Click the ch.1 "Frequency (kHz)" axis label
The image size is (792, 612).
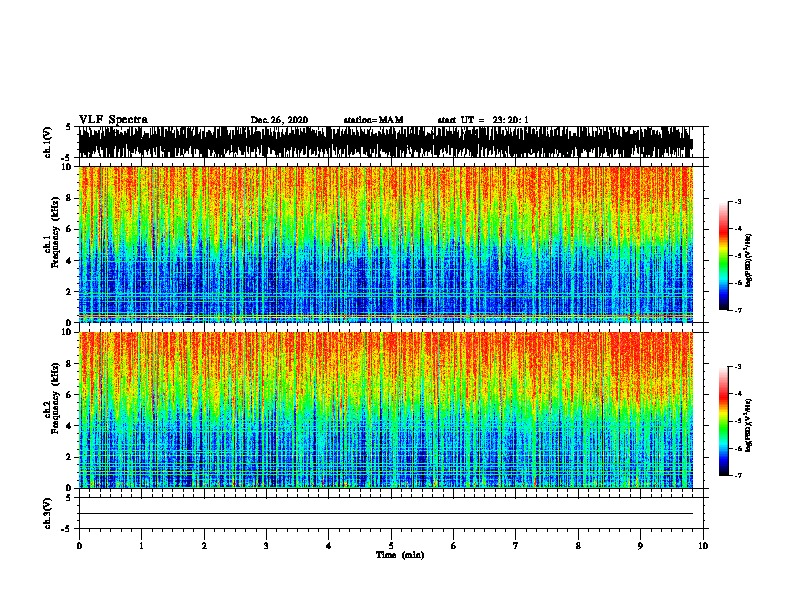(x=55, y=232)
